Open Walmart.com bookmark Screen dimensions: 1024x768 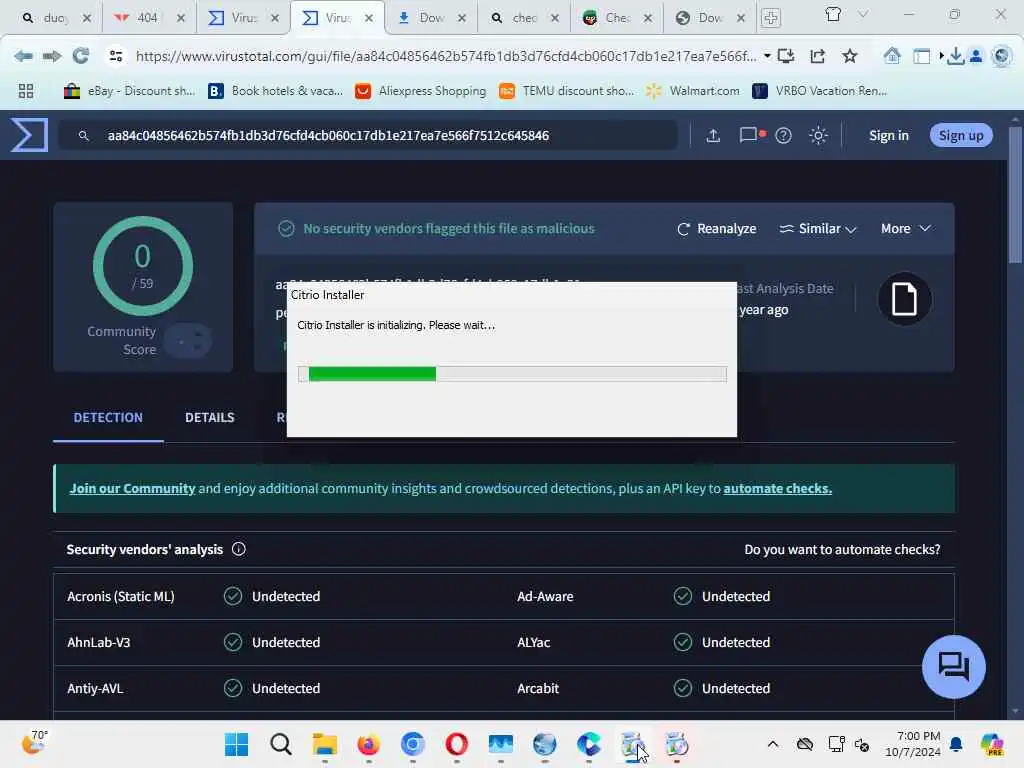tap(692, 91)
